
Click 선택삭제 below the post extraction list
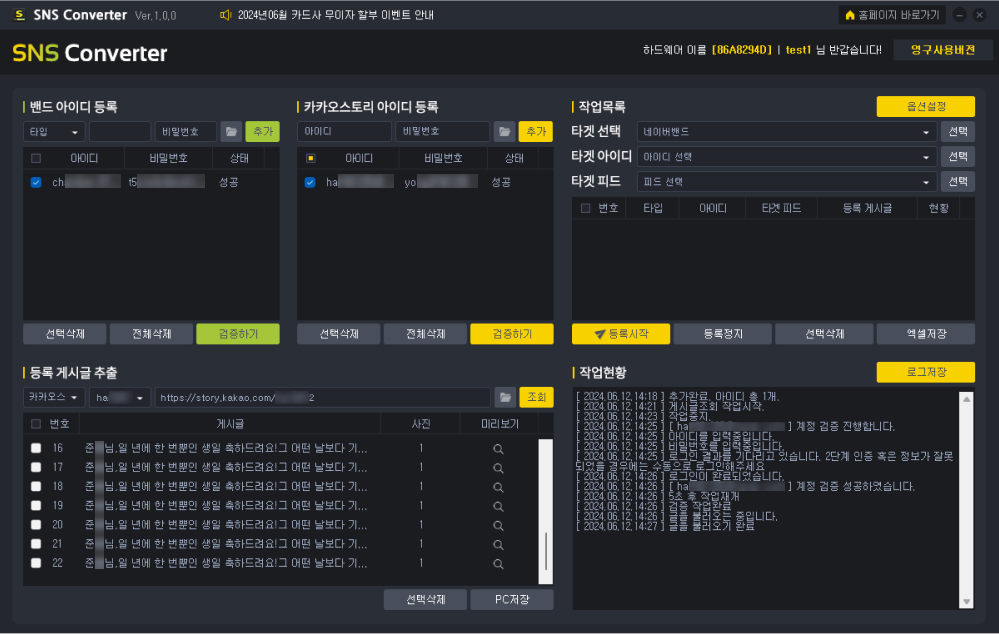(425, 599)
